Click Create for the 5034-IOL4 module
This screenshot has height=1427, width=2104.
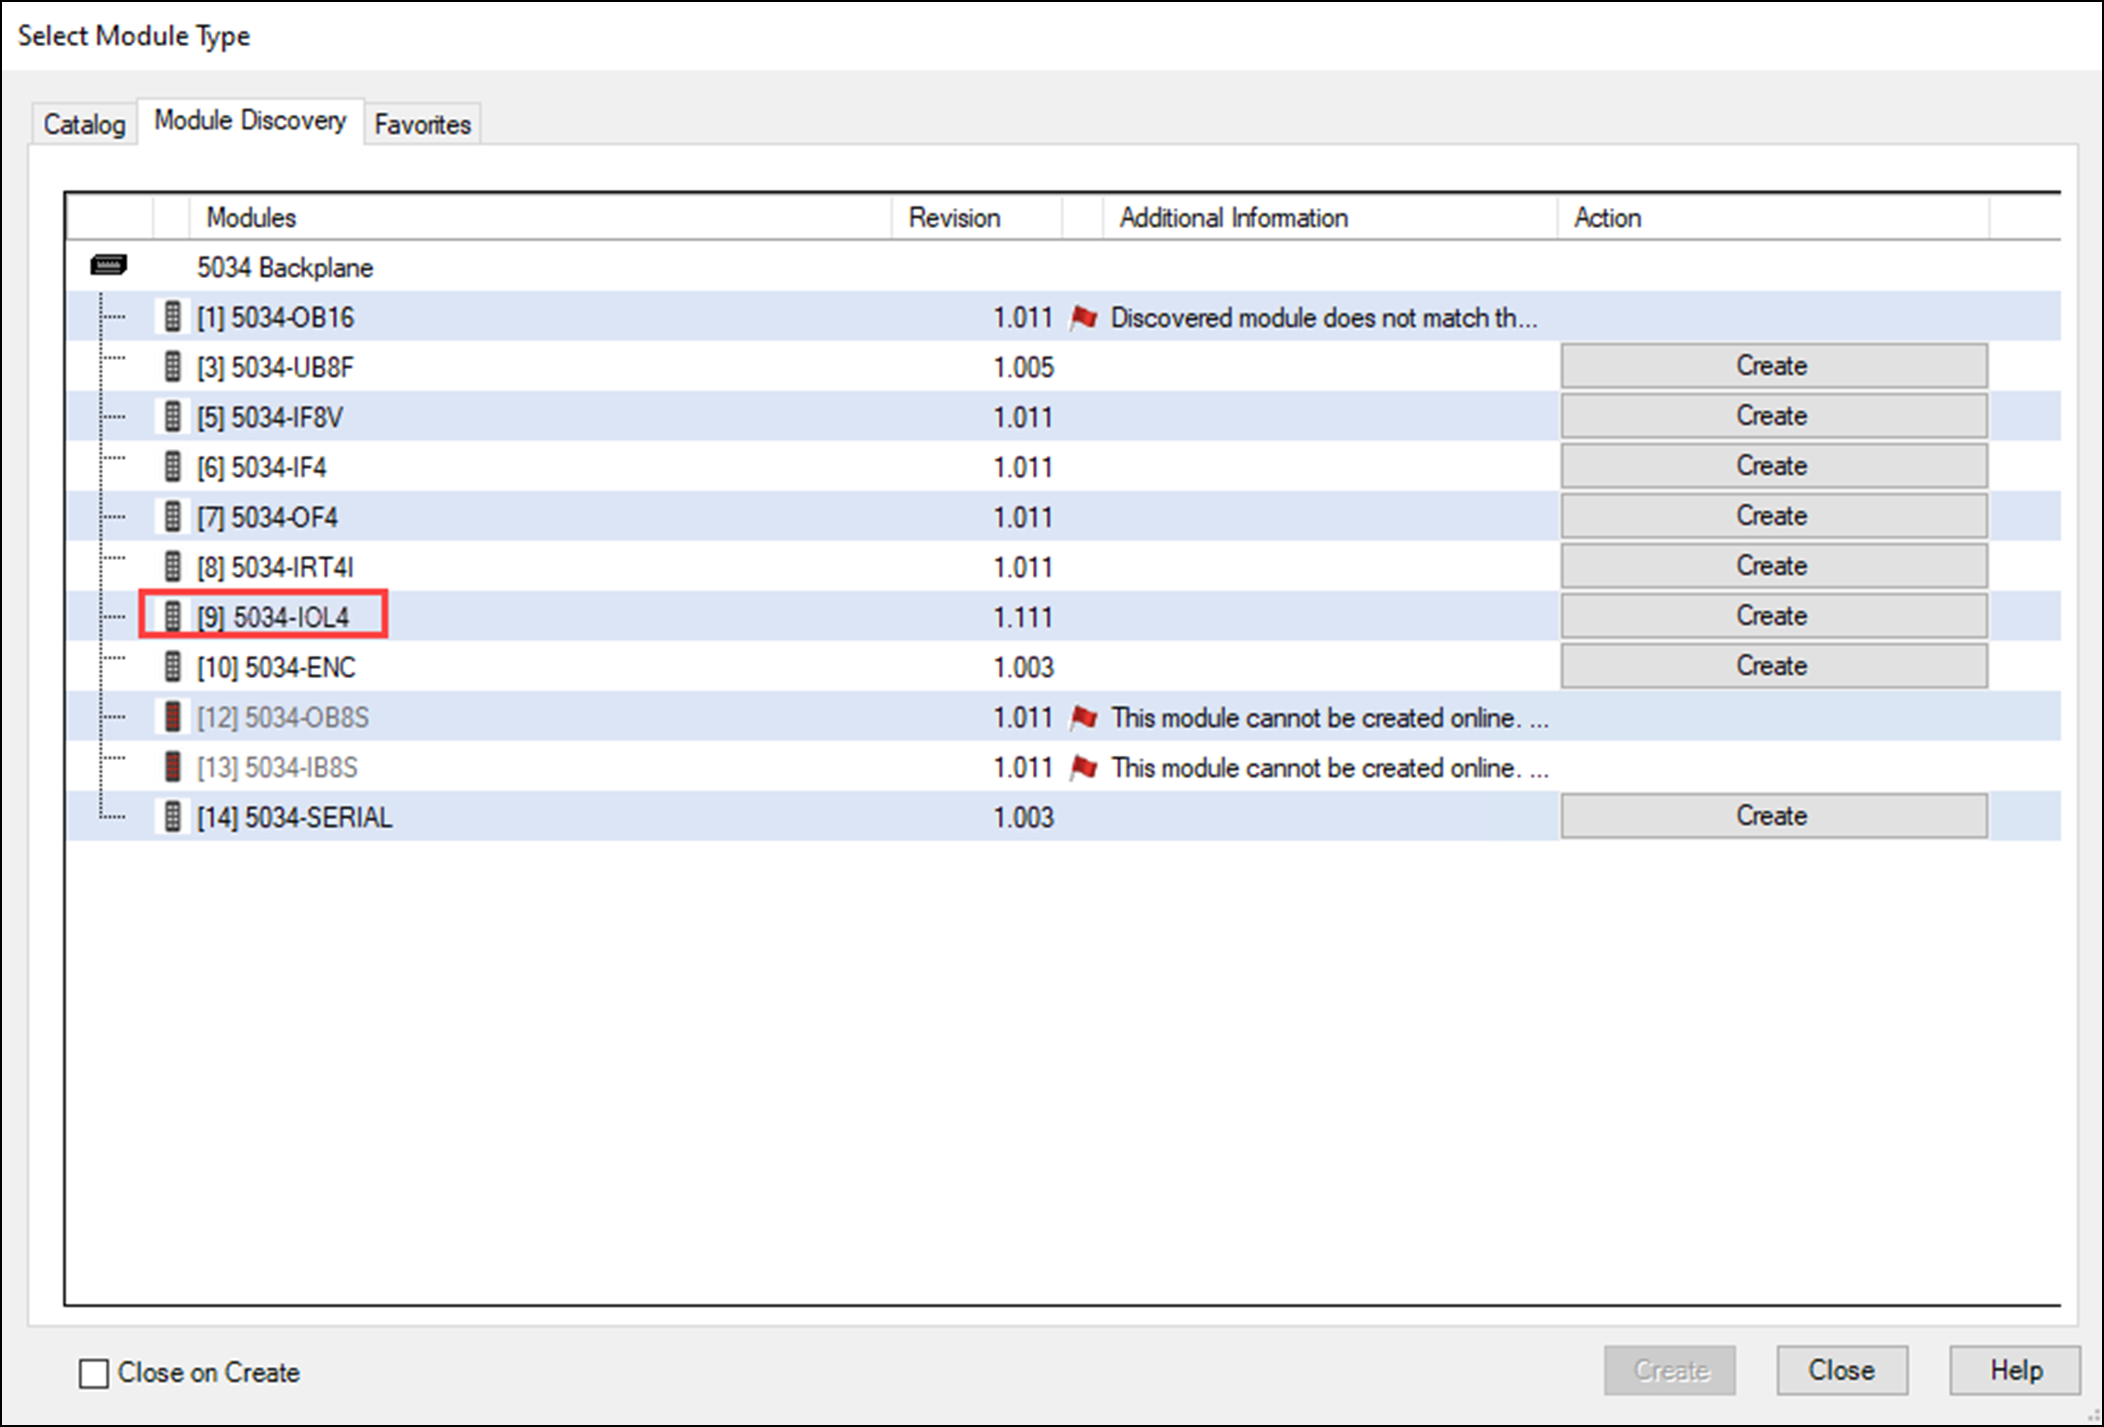(x=1773, y=616)
